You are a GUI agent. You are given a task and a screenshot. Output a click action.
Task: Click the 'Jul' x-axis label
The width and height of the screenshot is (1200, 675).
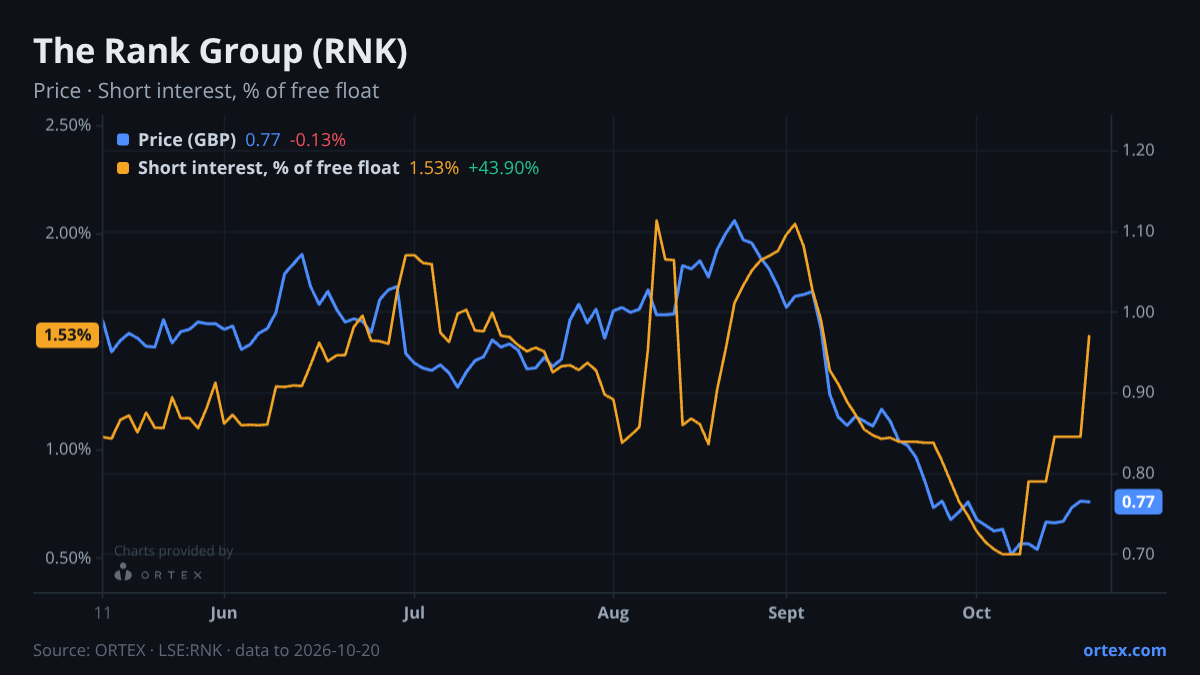click(x=413, y=613)
